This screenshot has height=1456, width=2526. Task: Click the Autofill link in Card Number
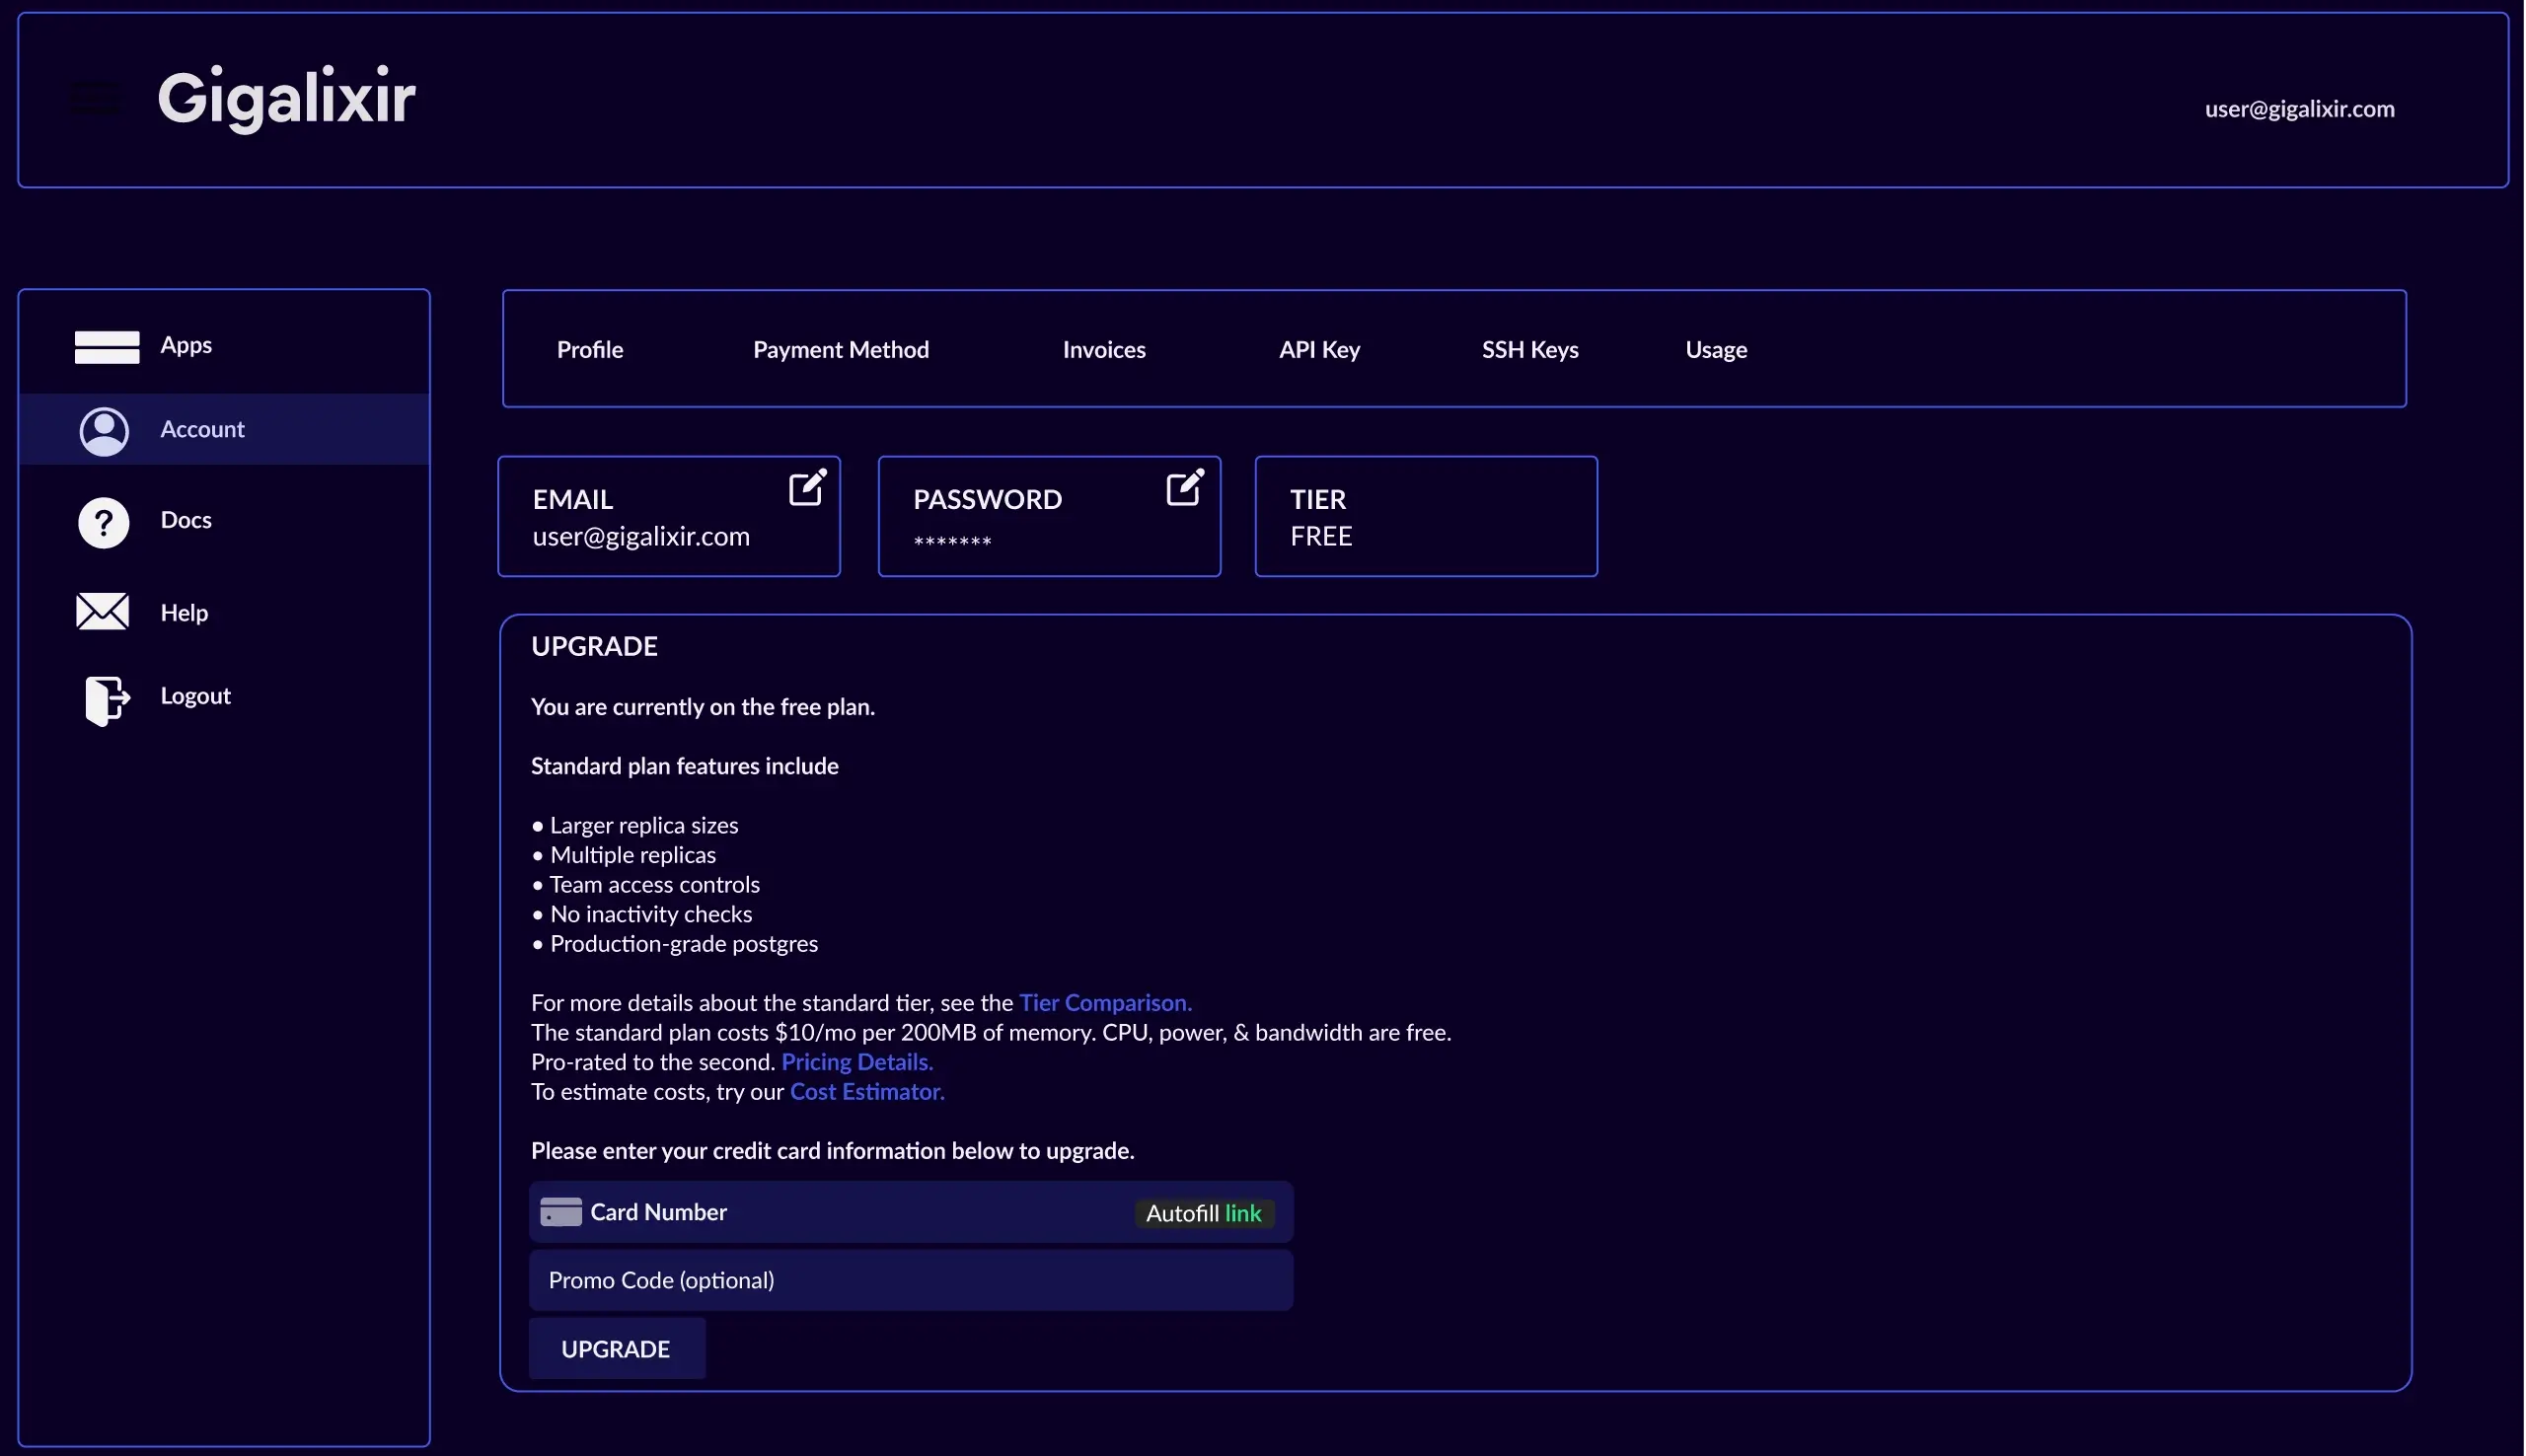pyautogui.click(x=1204, y=1212)
